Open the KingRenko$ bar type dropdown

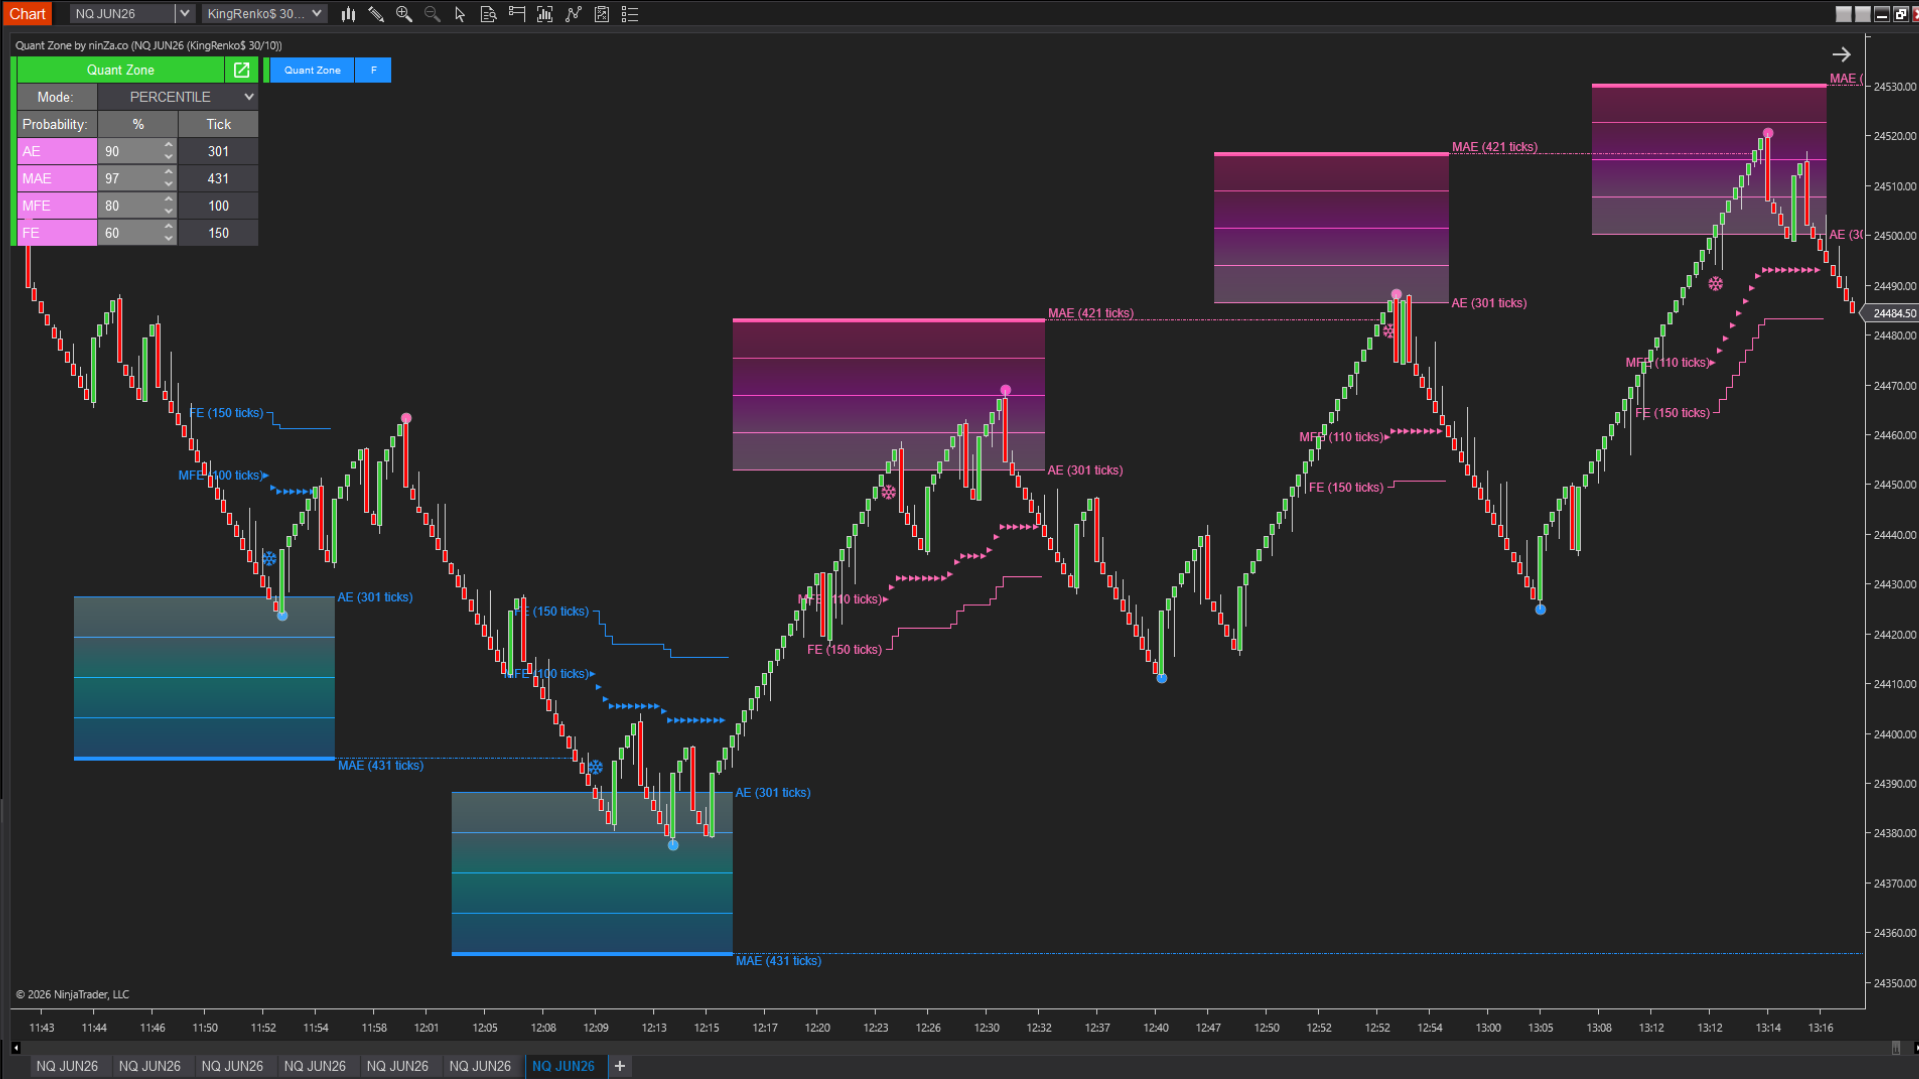[316, 14]
